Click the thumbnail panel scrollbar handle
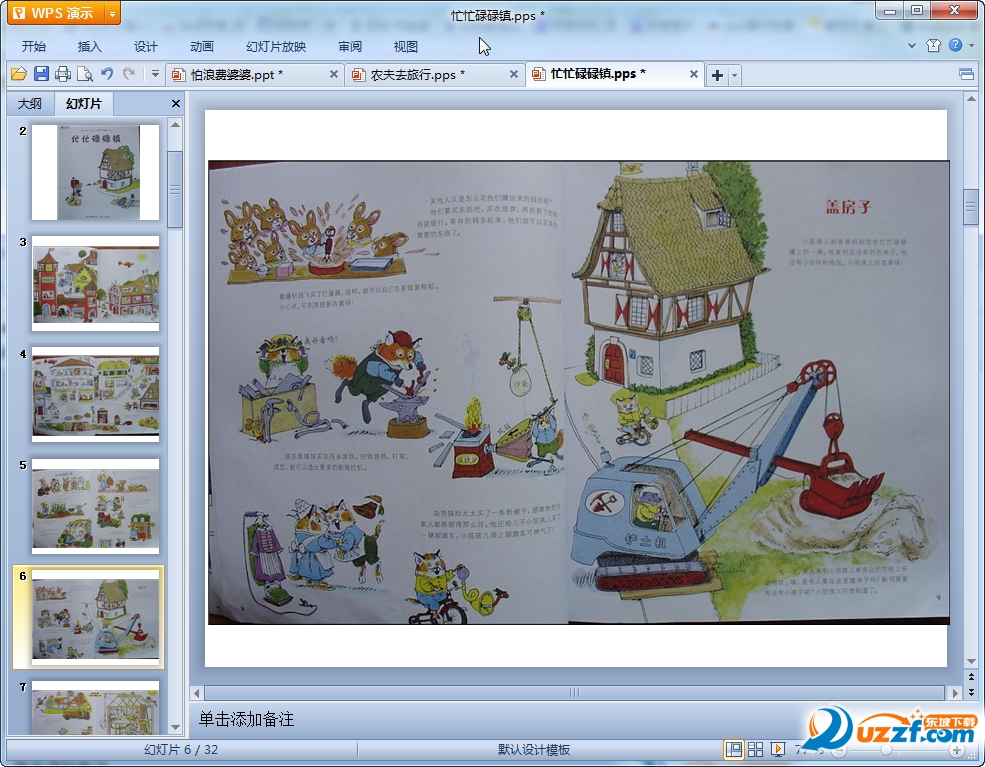The image size is (985, 767). 175,189
